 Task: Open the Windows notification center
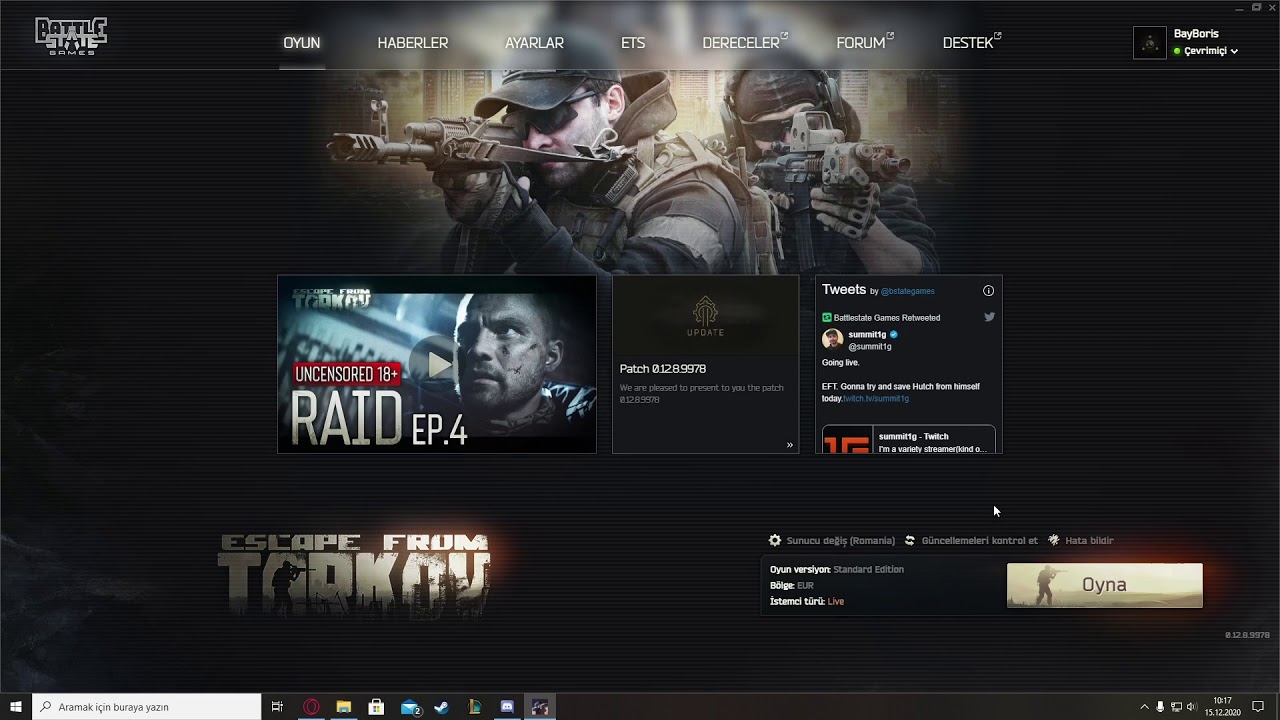1258,707
